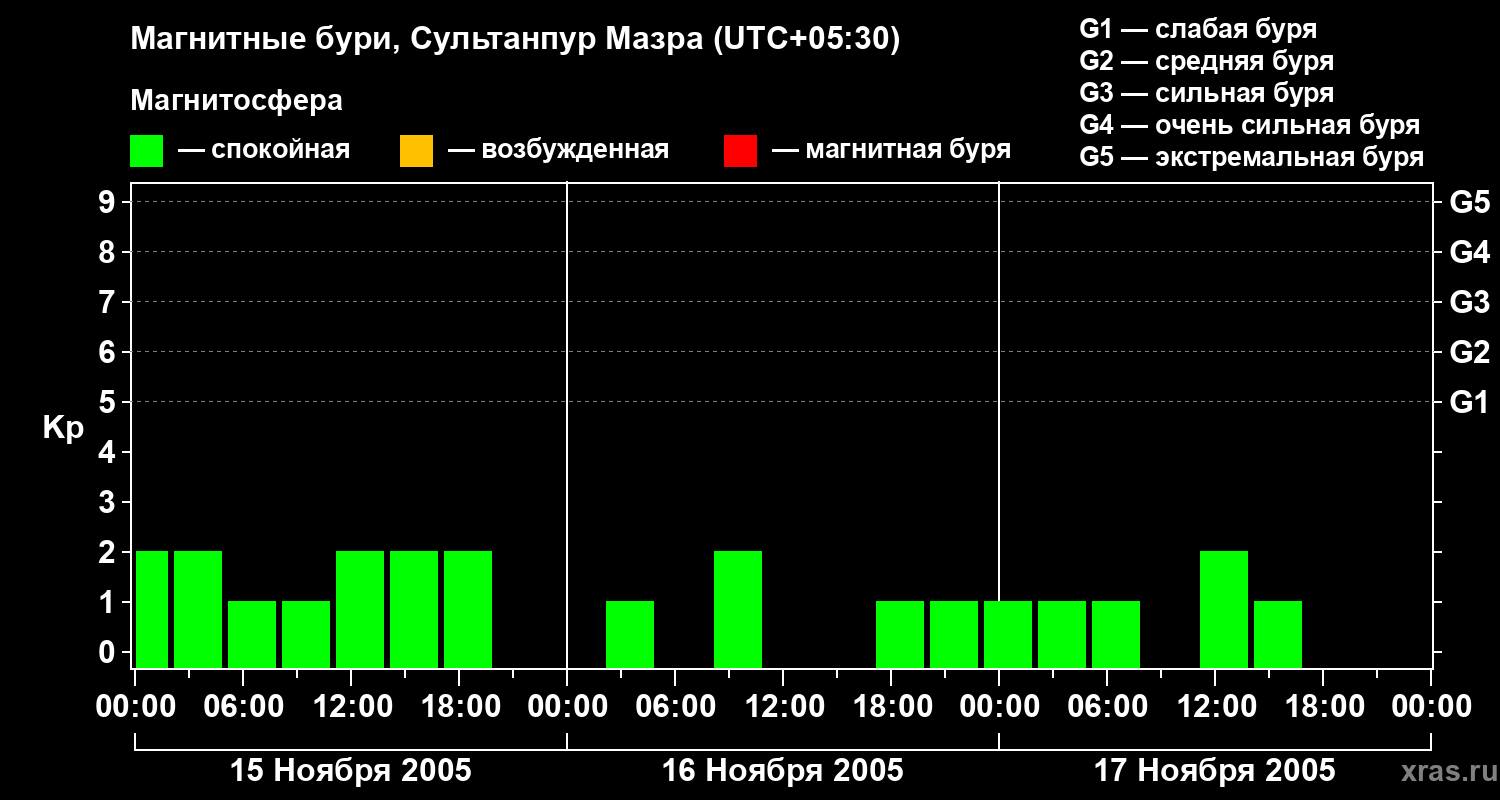The image size is (1500, 800).
Task: Click the 18:00 time label for 17 November
Action: click(x=1323, y=706)
